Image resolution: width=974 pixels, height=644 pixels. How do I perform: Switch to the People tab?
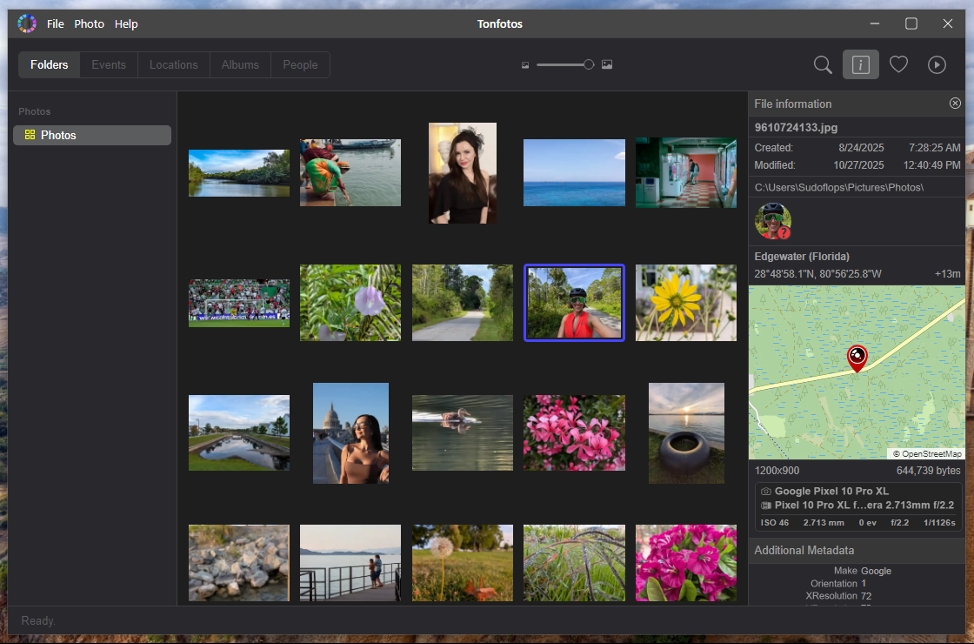pyautogui.click(x=300, y=65)
